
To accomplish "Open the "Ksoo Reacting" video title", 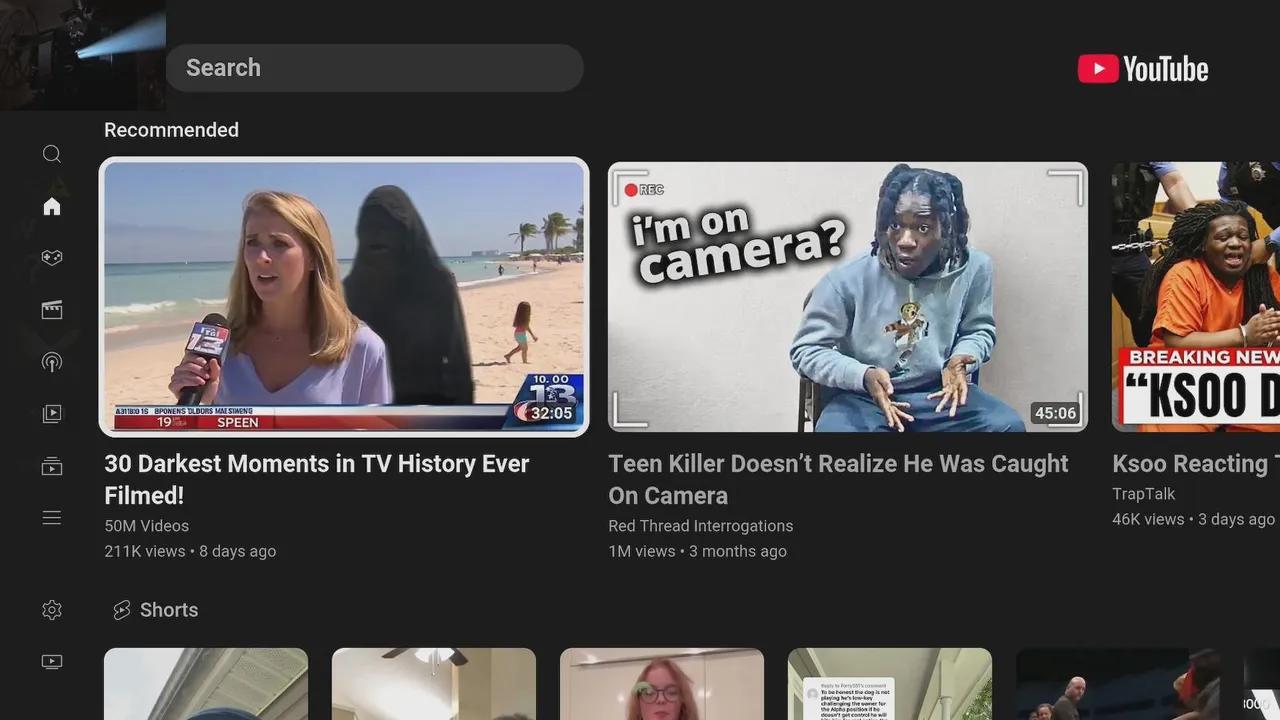I will [1196, 464].
